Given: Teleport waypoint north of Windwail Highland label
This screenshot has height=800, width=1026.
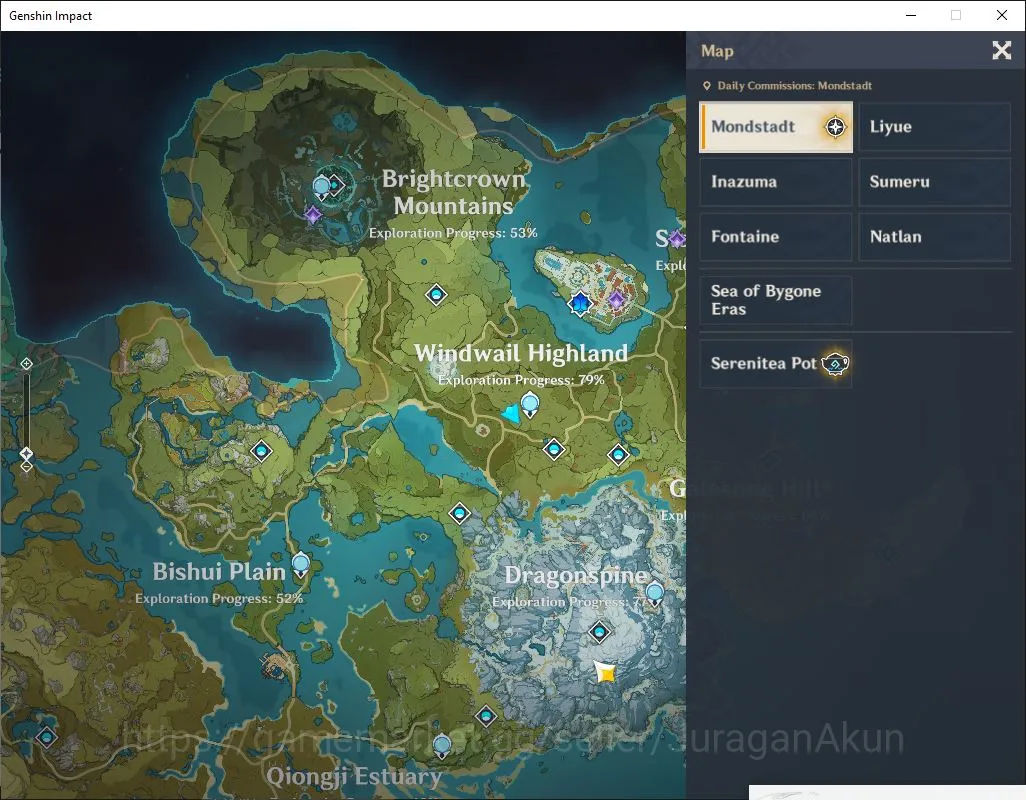Looking at the screenshot, I should (x=436, y=295).
